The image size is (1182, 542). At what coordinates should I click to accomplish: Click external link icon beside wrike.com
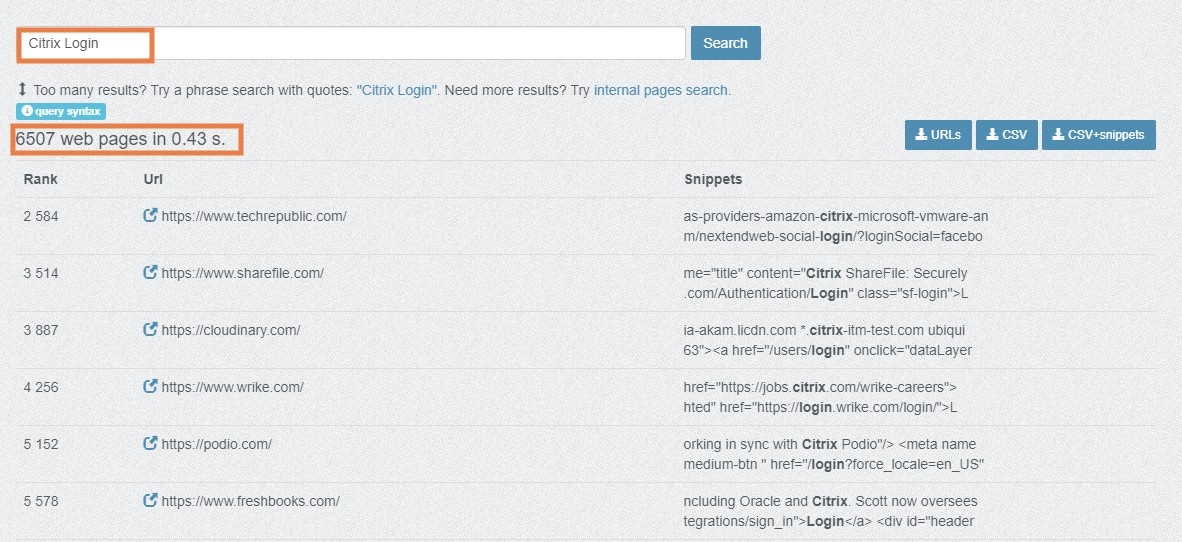(151, 387)
